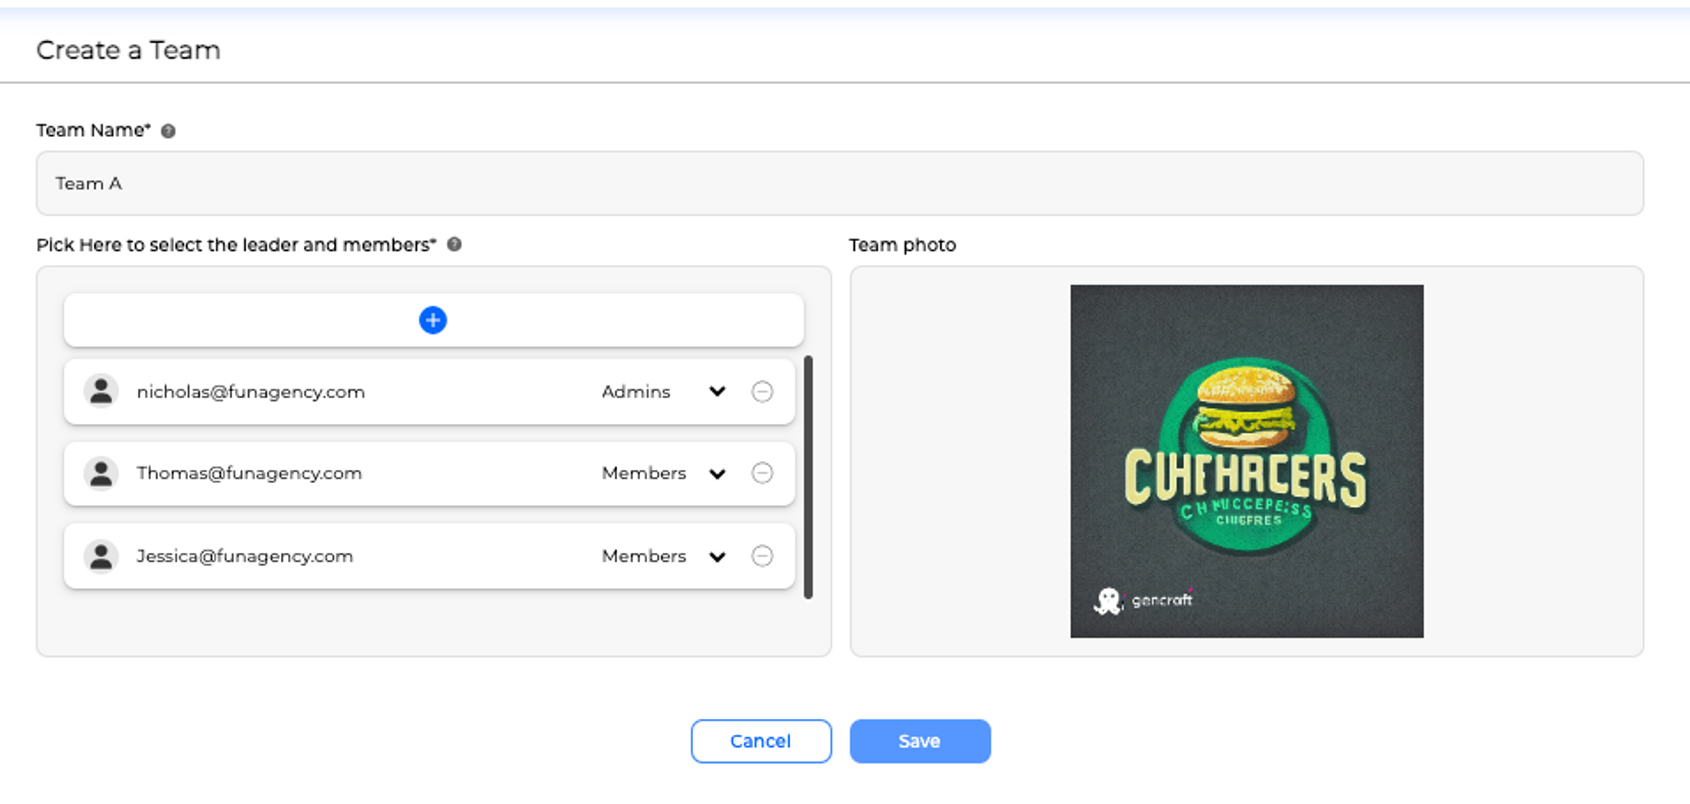1690x804 pixels.
Task: Select the nicholas@funagency.com email text
Action: pos(250,392)
